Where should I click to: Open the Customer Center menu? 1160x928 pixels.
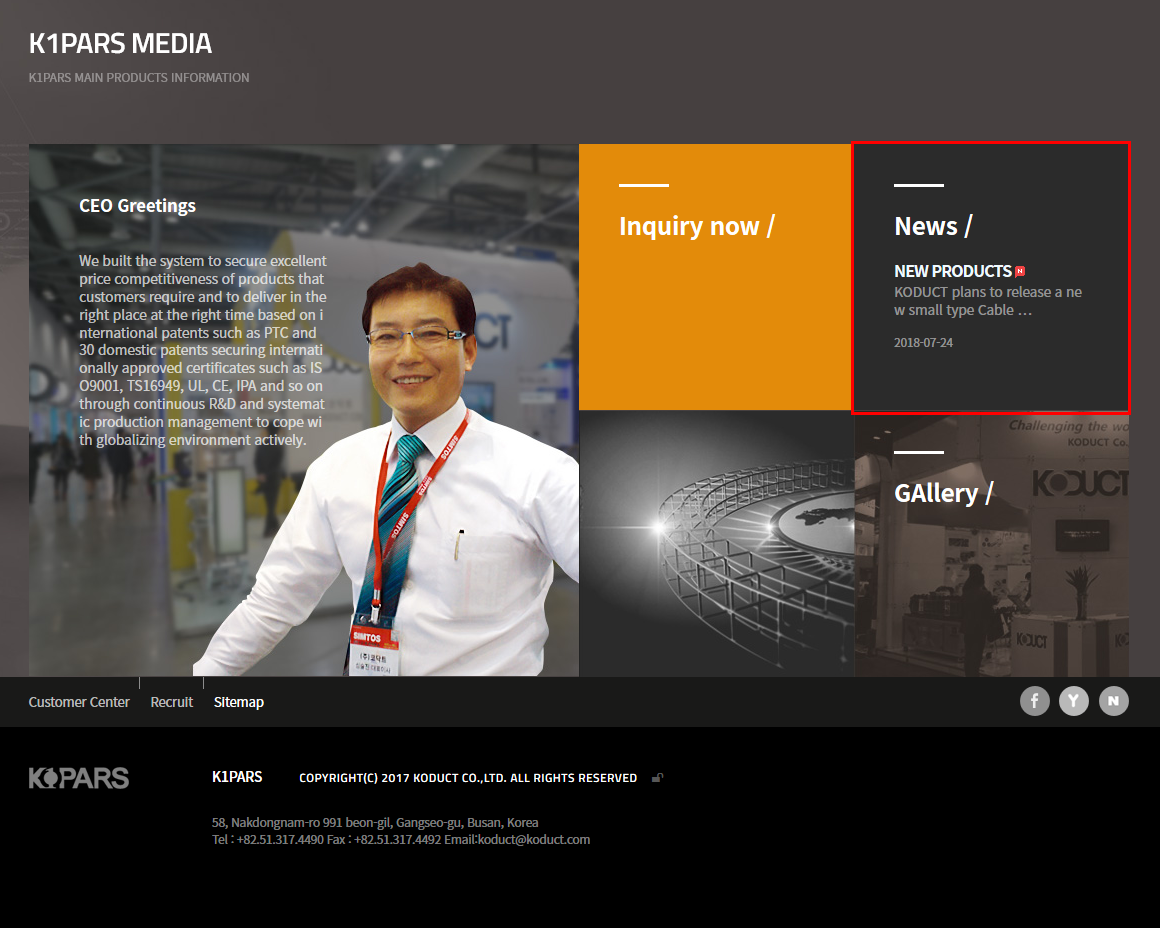[x=79, y=702]
